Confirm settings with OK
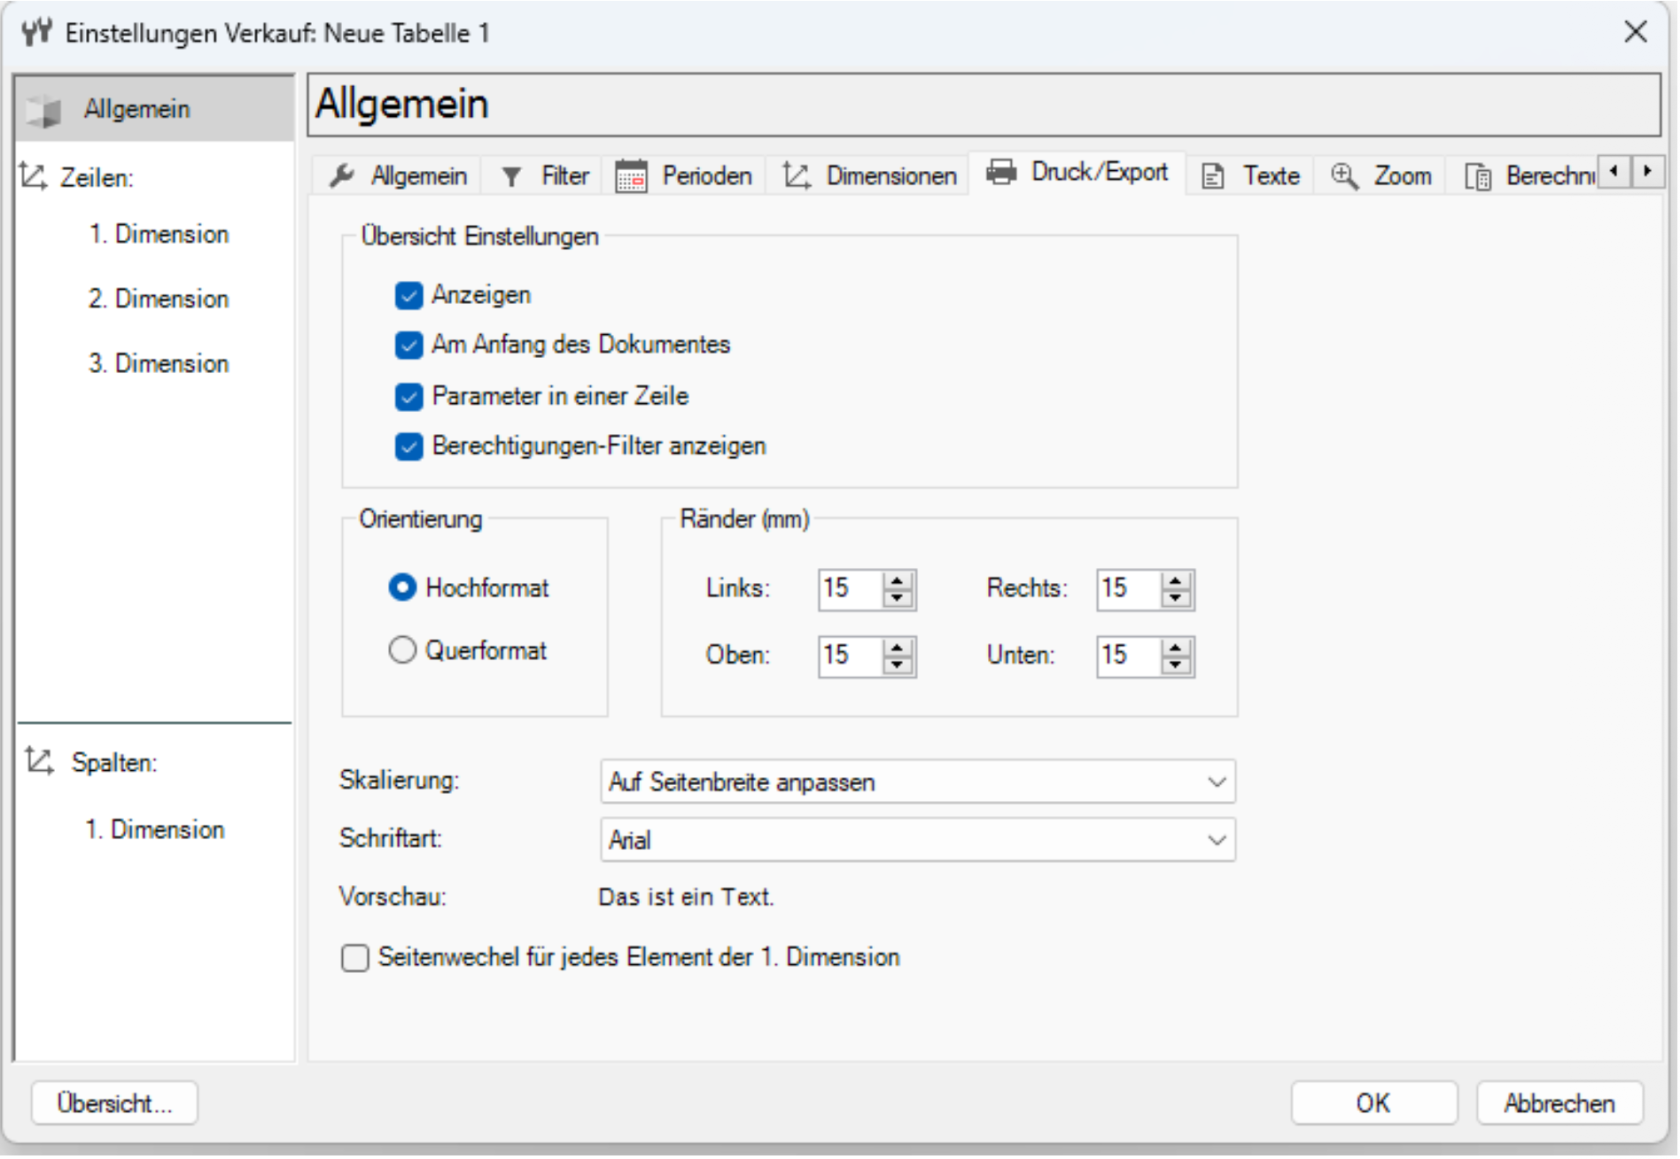The height and width of the screenshot is (1159, 1680). 1373,1103
